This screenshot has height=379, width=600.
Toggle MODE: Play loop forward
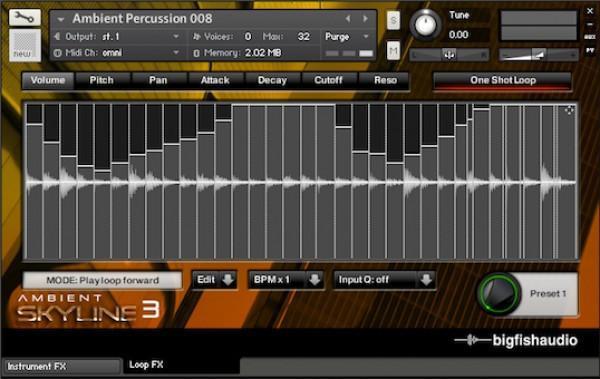pyautogui.click(x=102, y=280)
